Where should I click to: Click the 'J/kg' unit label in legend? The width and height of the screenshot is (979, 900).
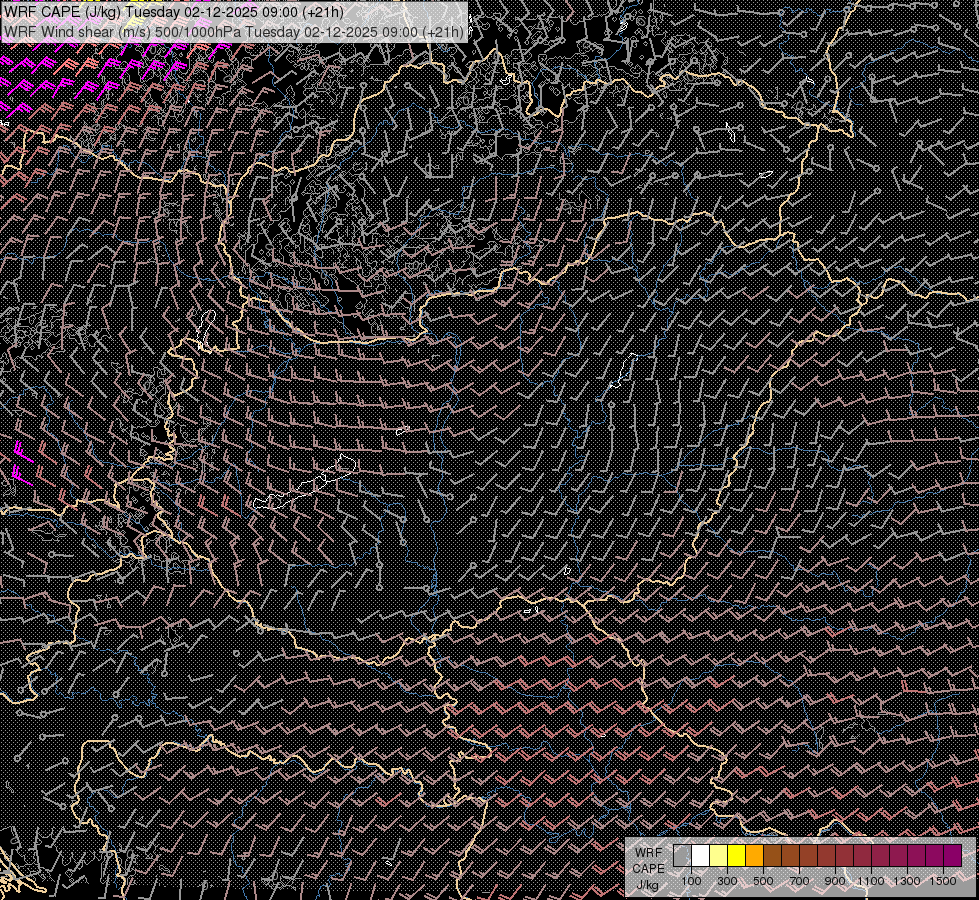pyautogui.click(x=648, y=885)
